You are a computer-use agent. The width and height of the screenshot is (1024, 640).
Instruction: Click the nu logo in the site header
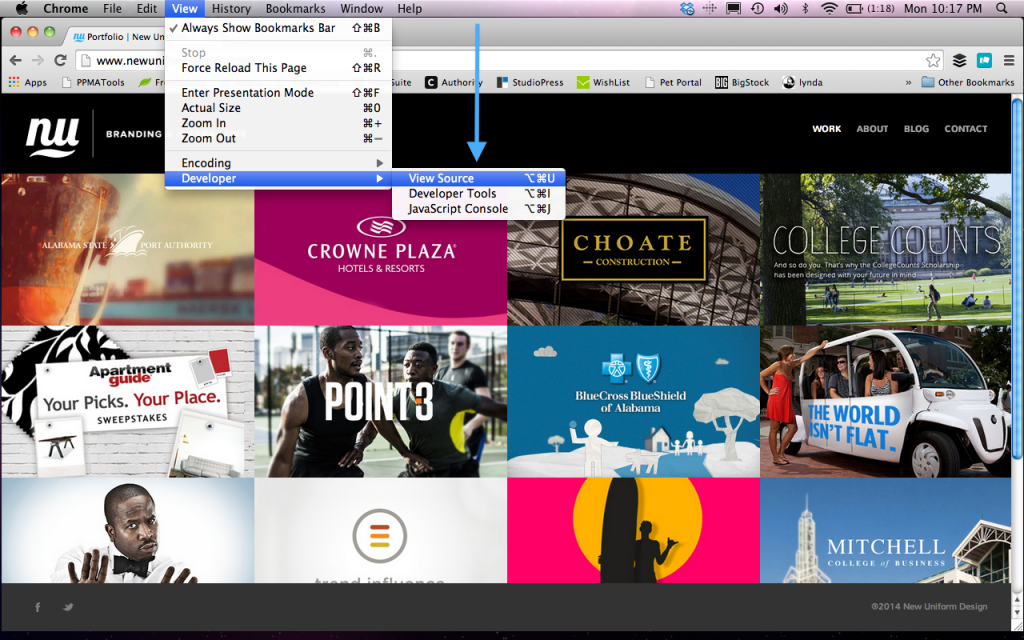52,135
